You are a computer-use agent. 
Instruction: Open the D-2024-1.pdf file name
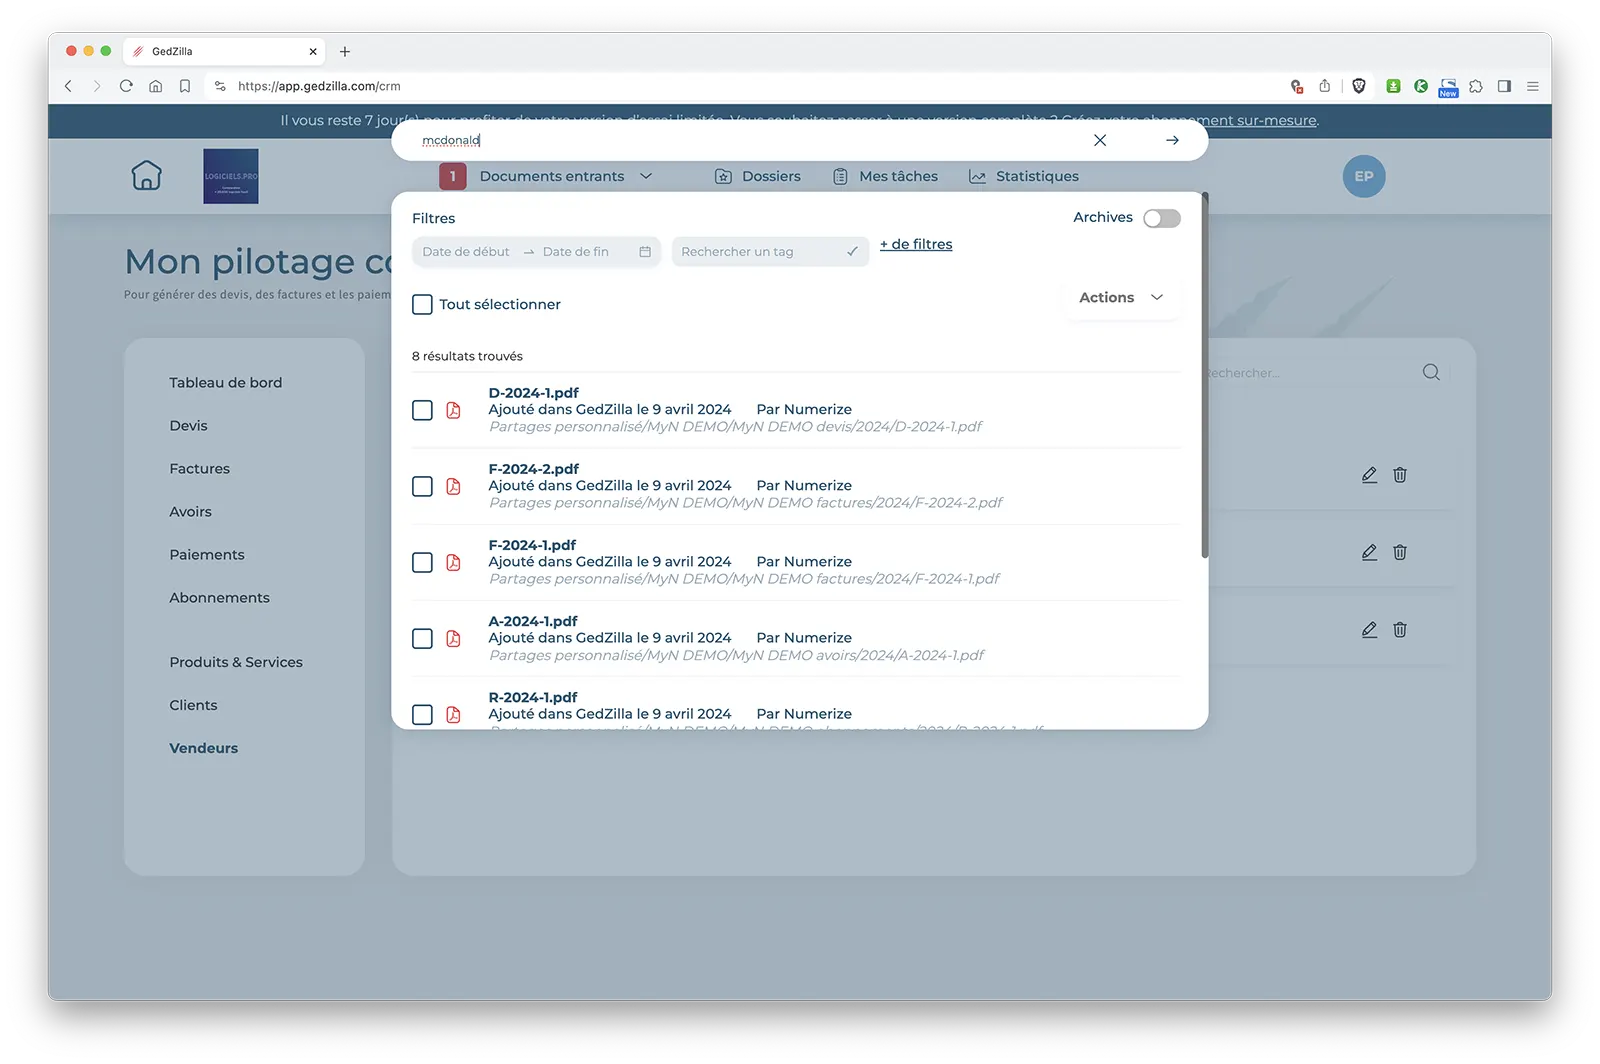click(x=534, y=393)
